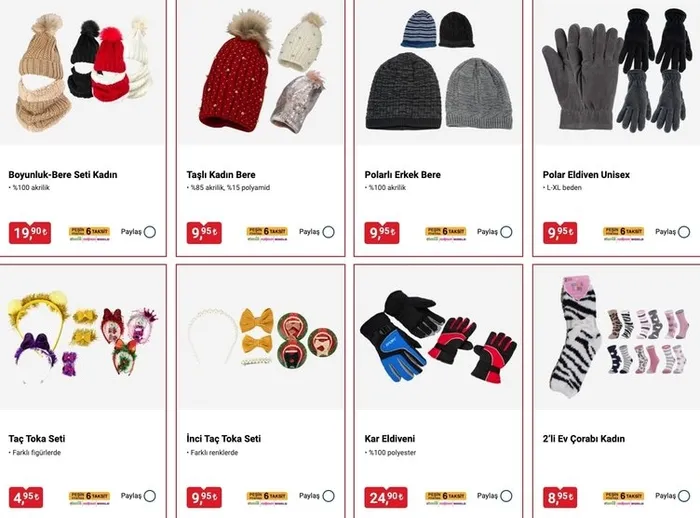Select Paylaş circle for Polarlı Erkek Bere
Image resolution: width=700 pixels, height=518 pixels.
pyautogui.click(x=506, y=232)
